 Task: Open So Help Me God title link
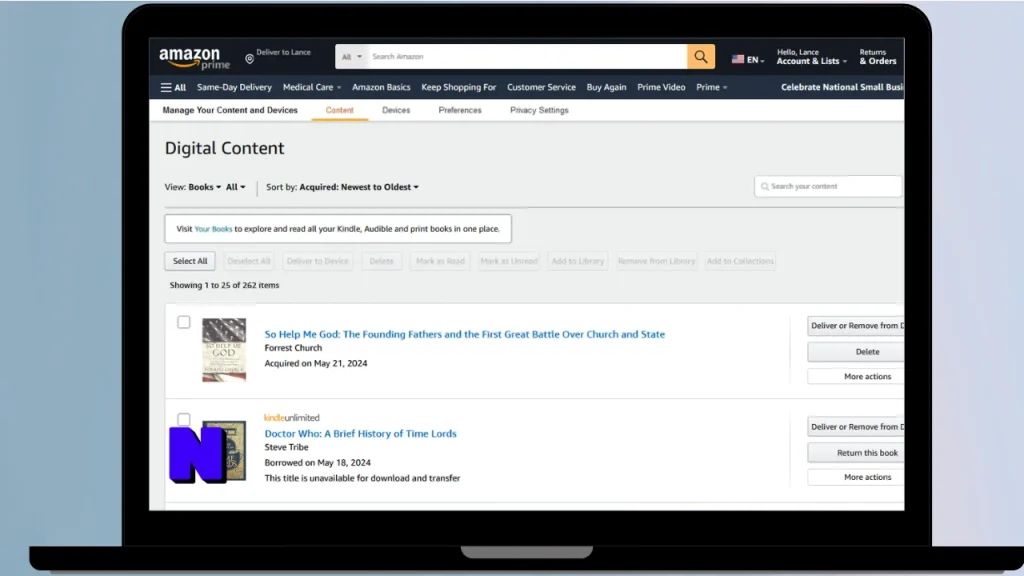click(464, 334)
